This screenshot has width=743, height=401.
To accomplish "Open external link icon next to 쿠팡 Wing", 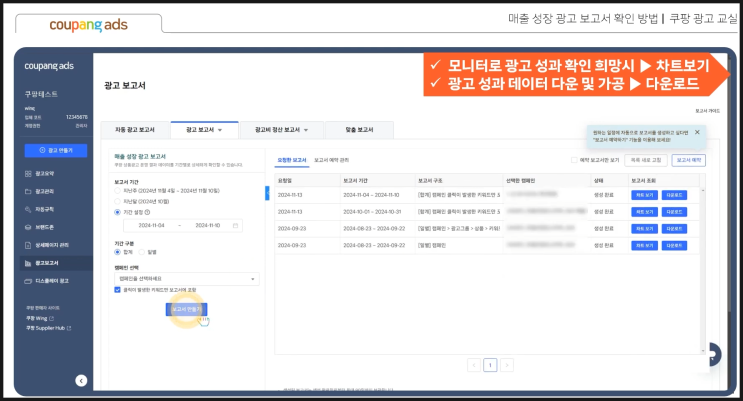I will pyautogui.click(x=52, y=319).
